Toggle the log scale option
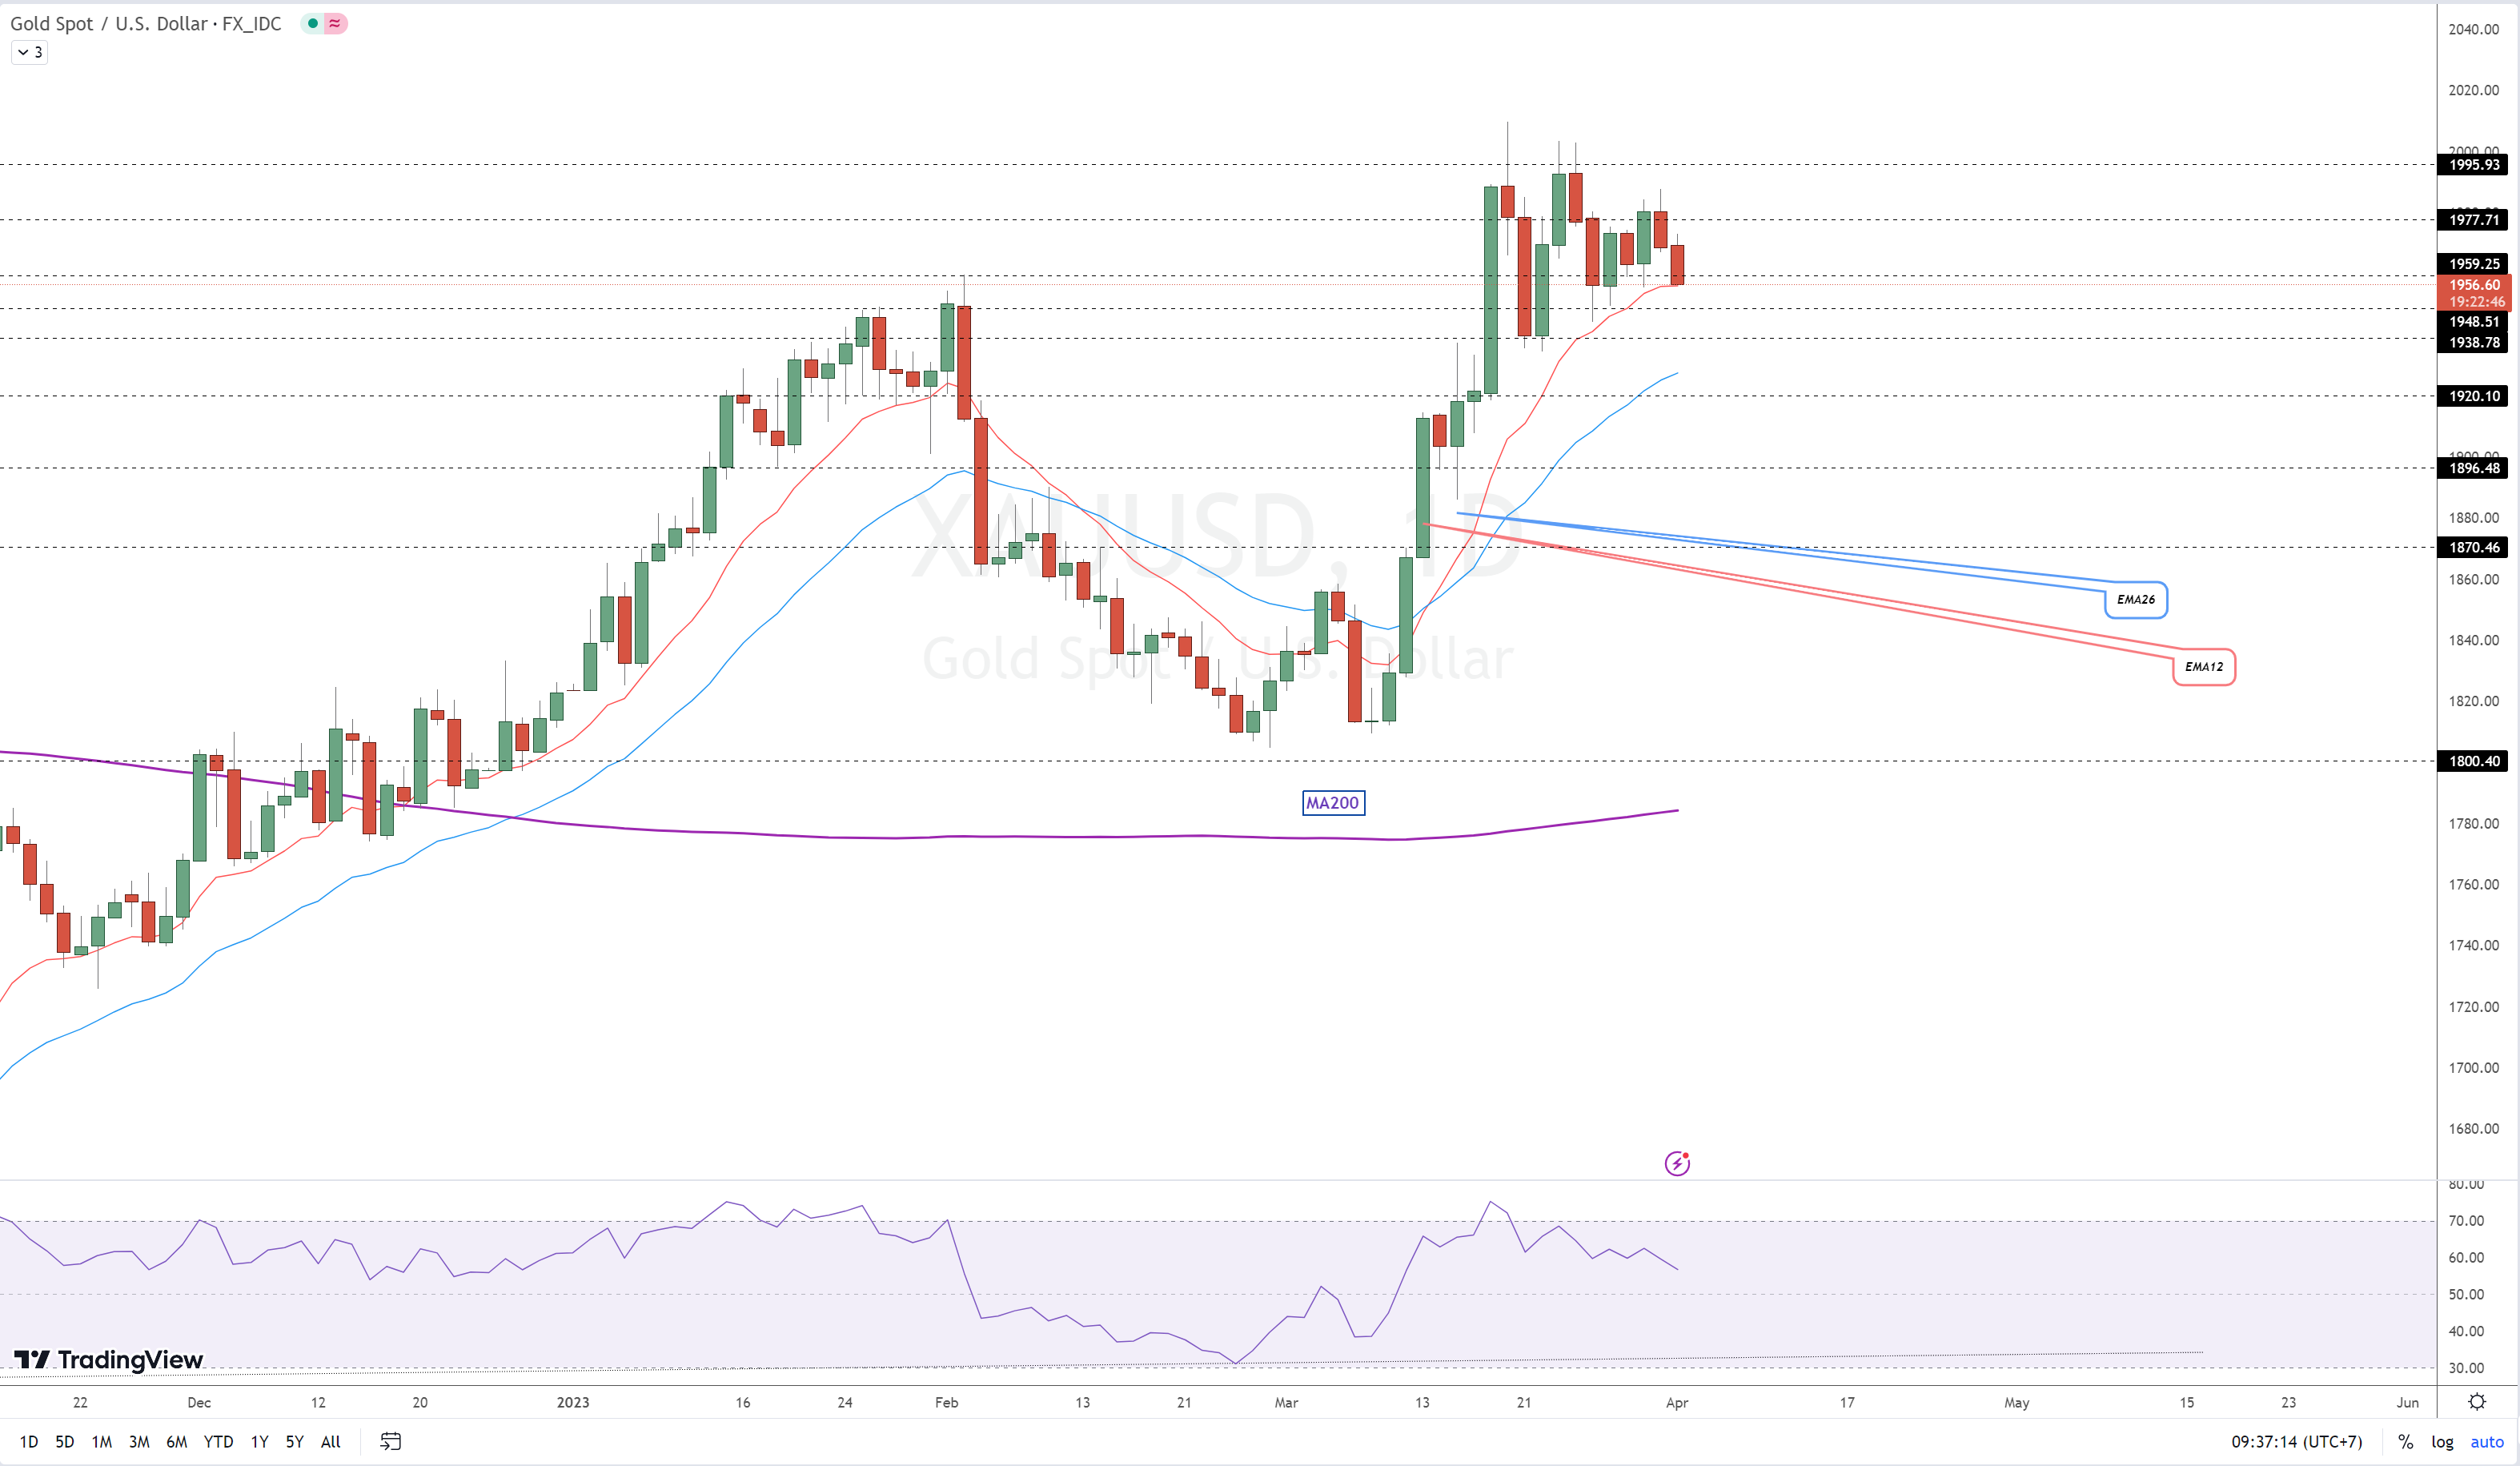2520x1466 pixels. click(2442, 1441)
